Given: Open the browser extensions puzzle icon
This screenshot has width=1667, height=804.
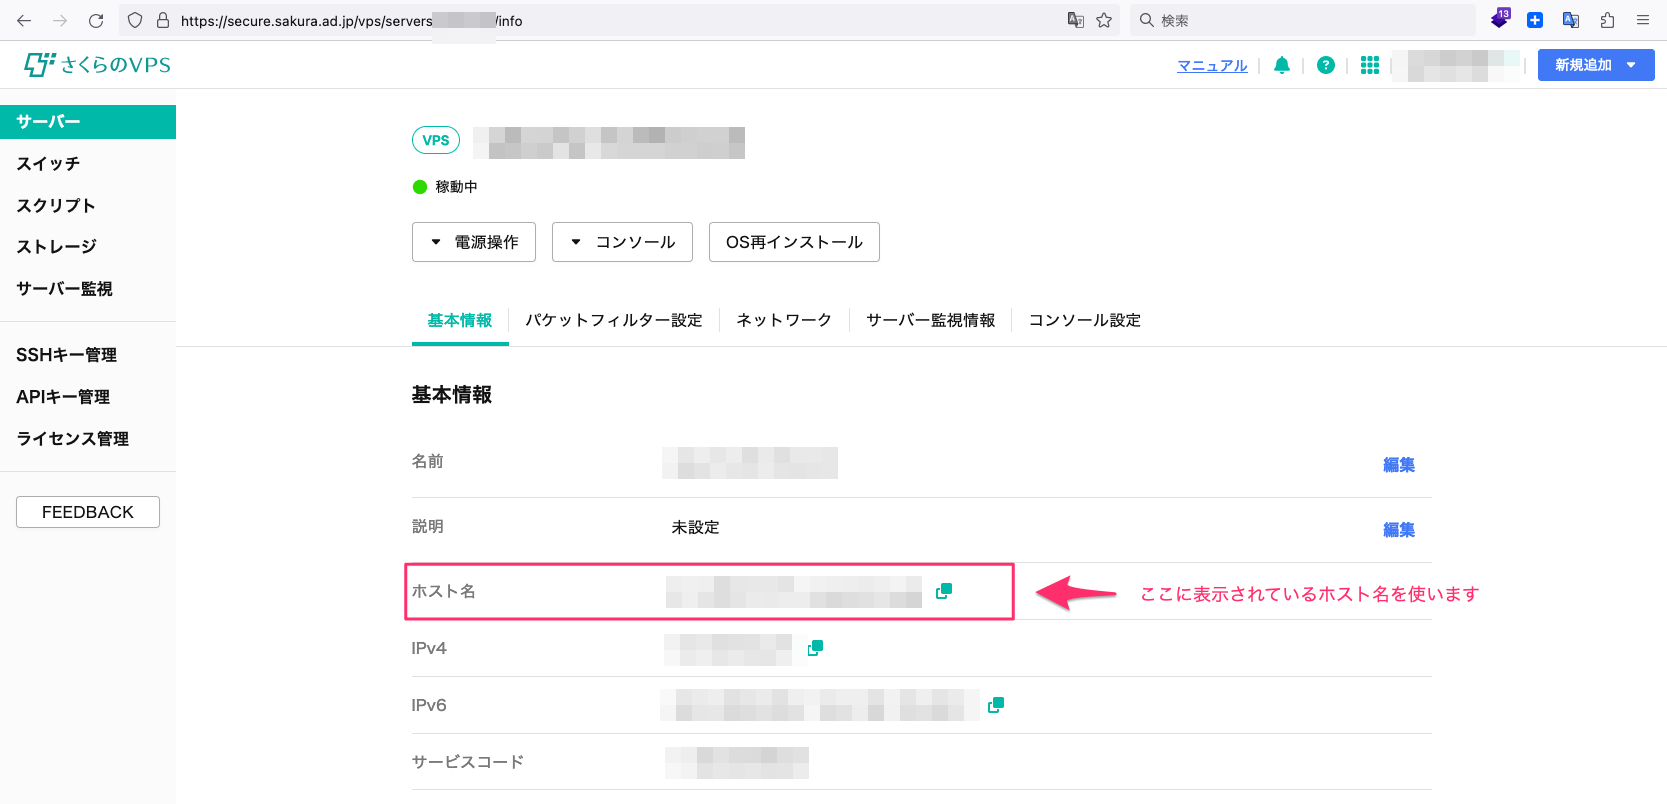Looking at the screenshot, I should pyautogui.click(x=1607, y=20).
